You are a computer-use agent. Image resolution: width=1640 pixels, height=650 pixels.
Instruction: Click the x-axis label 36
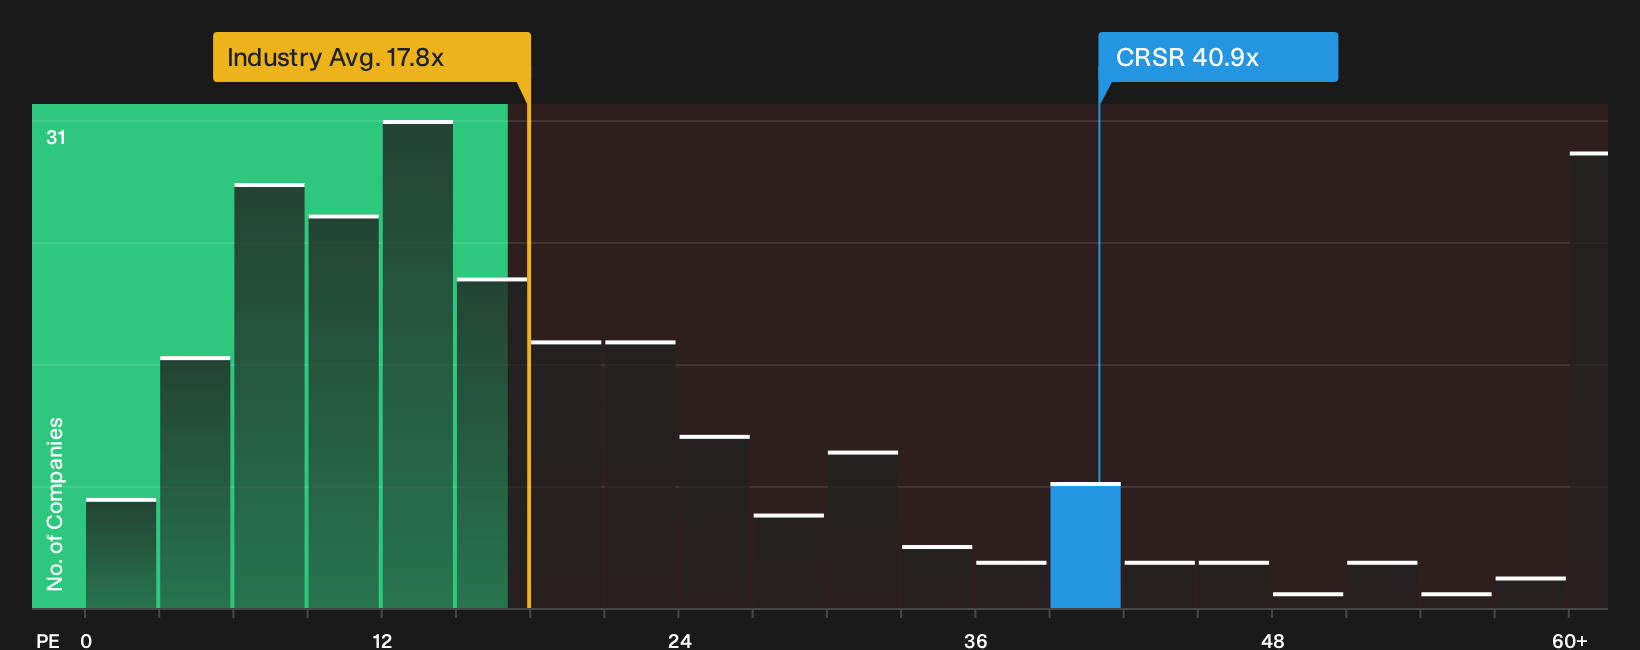(976, 640)
